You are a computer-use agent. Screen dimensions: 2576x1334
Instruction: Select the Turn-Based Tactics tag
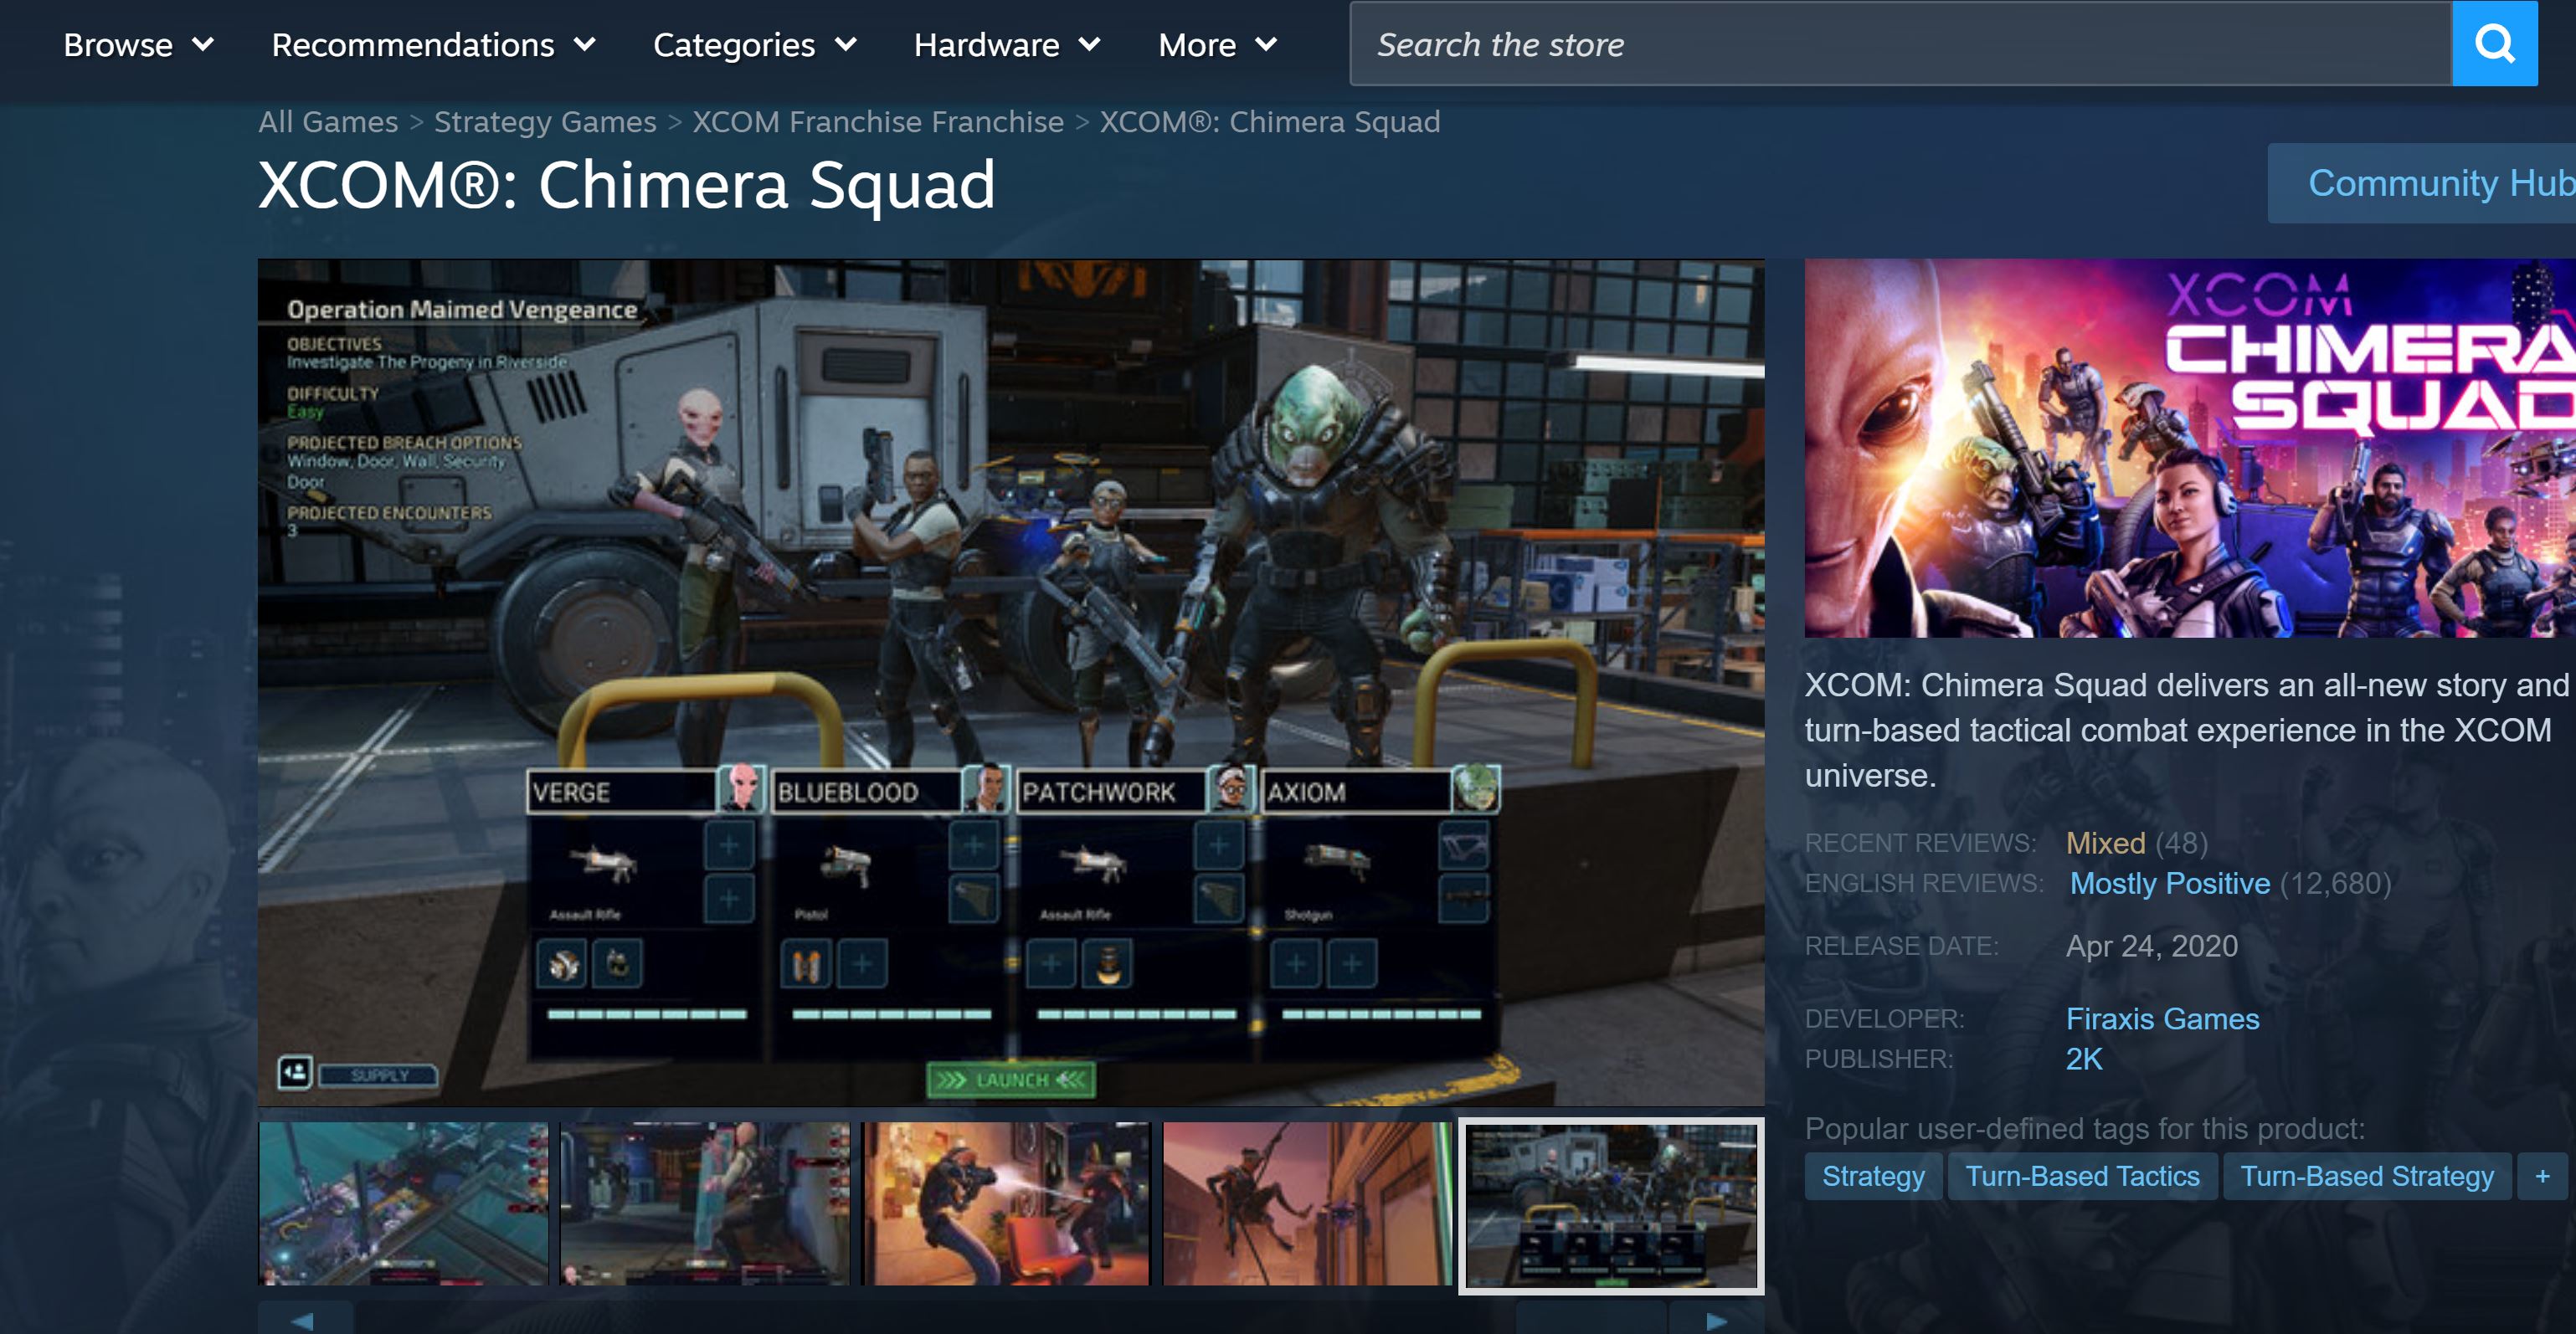coord(2081,1176)
